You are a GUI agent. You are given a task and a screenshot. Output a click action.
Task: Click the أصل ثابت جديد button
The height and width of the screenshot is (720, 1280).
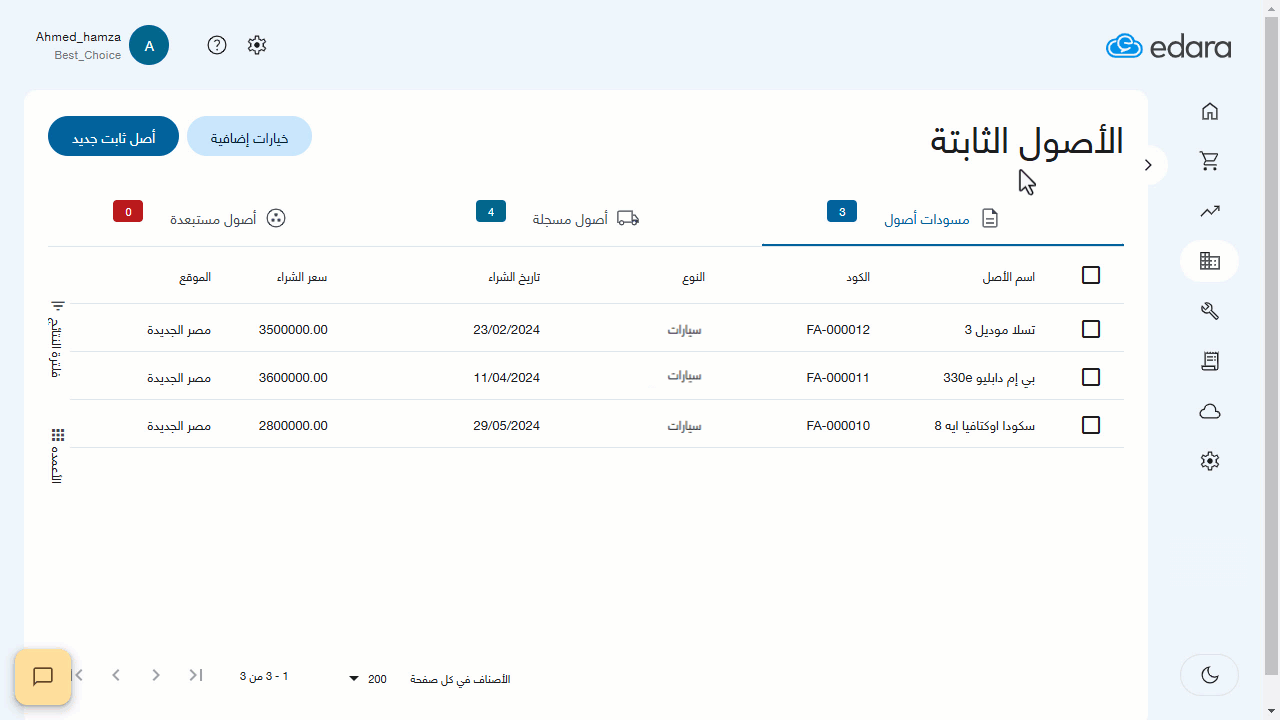[x=113, y=137]
